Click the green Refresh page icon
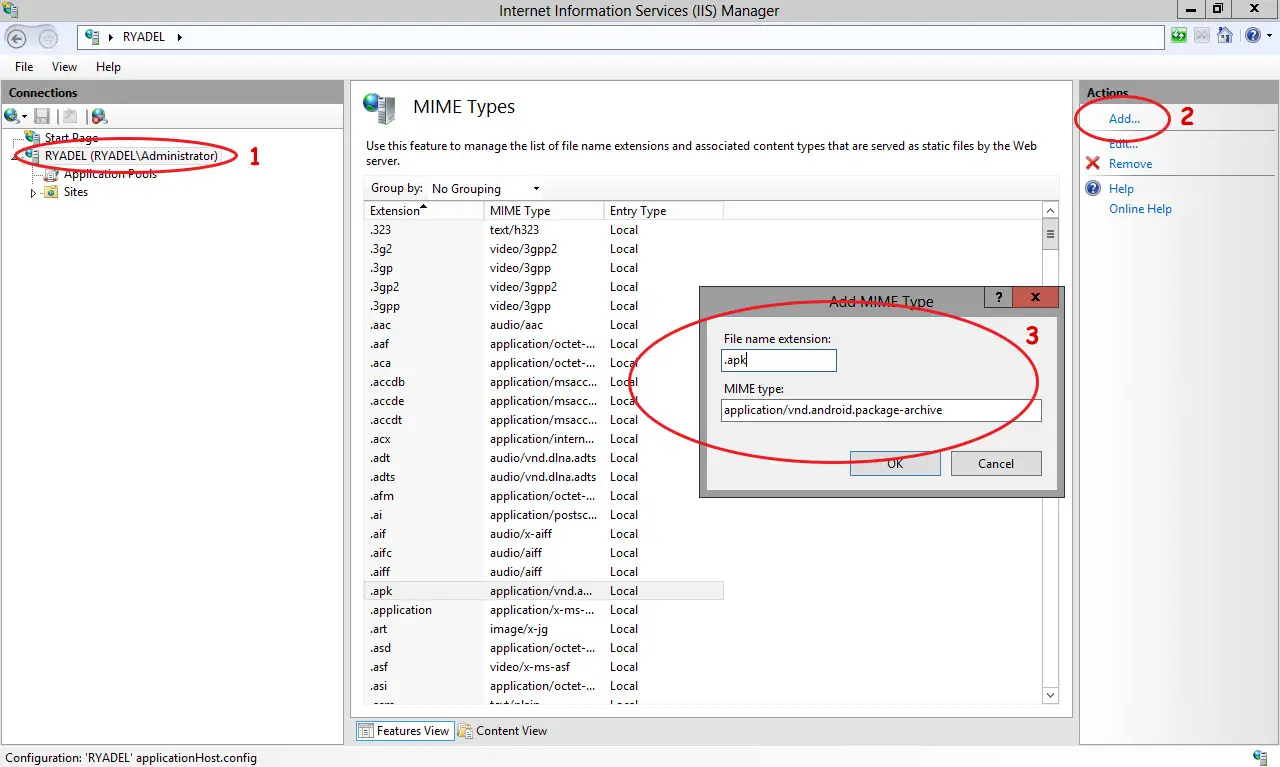Viewport: 1280px width, 767px height. click(1180, 36)
